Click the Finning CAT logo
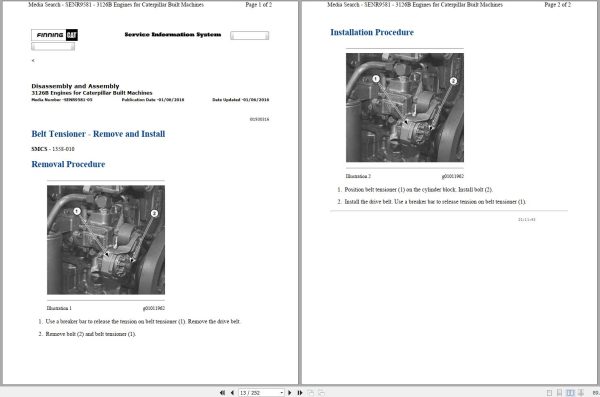600x397 pixels. (x=54, y=35)
